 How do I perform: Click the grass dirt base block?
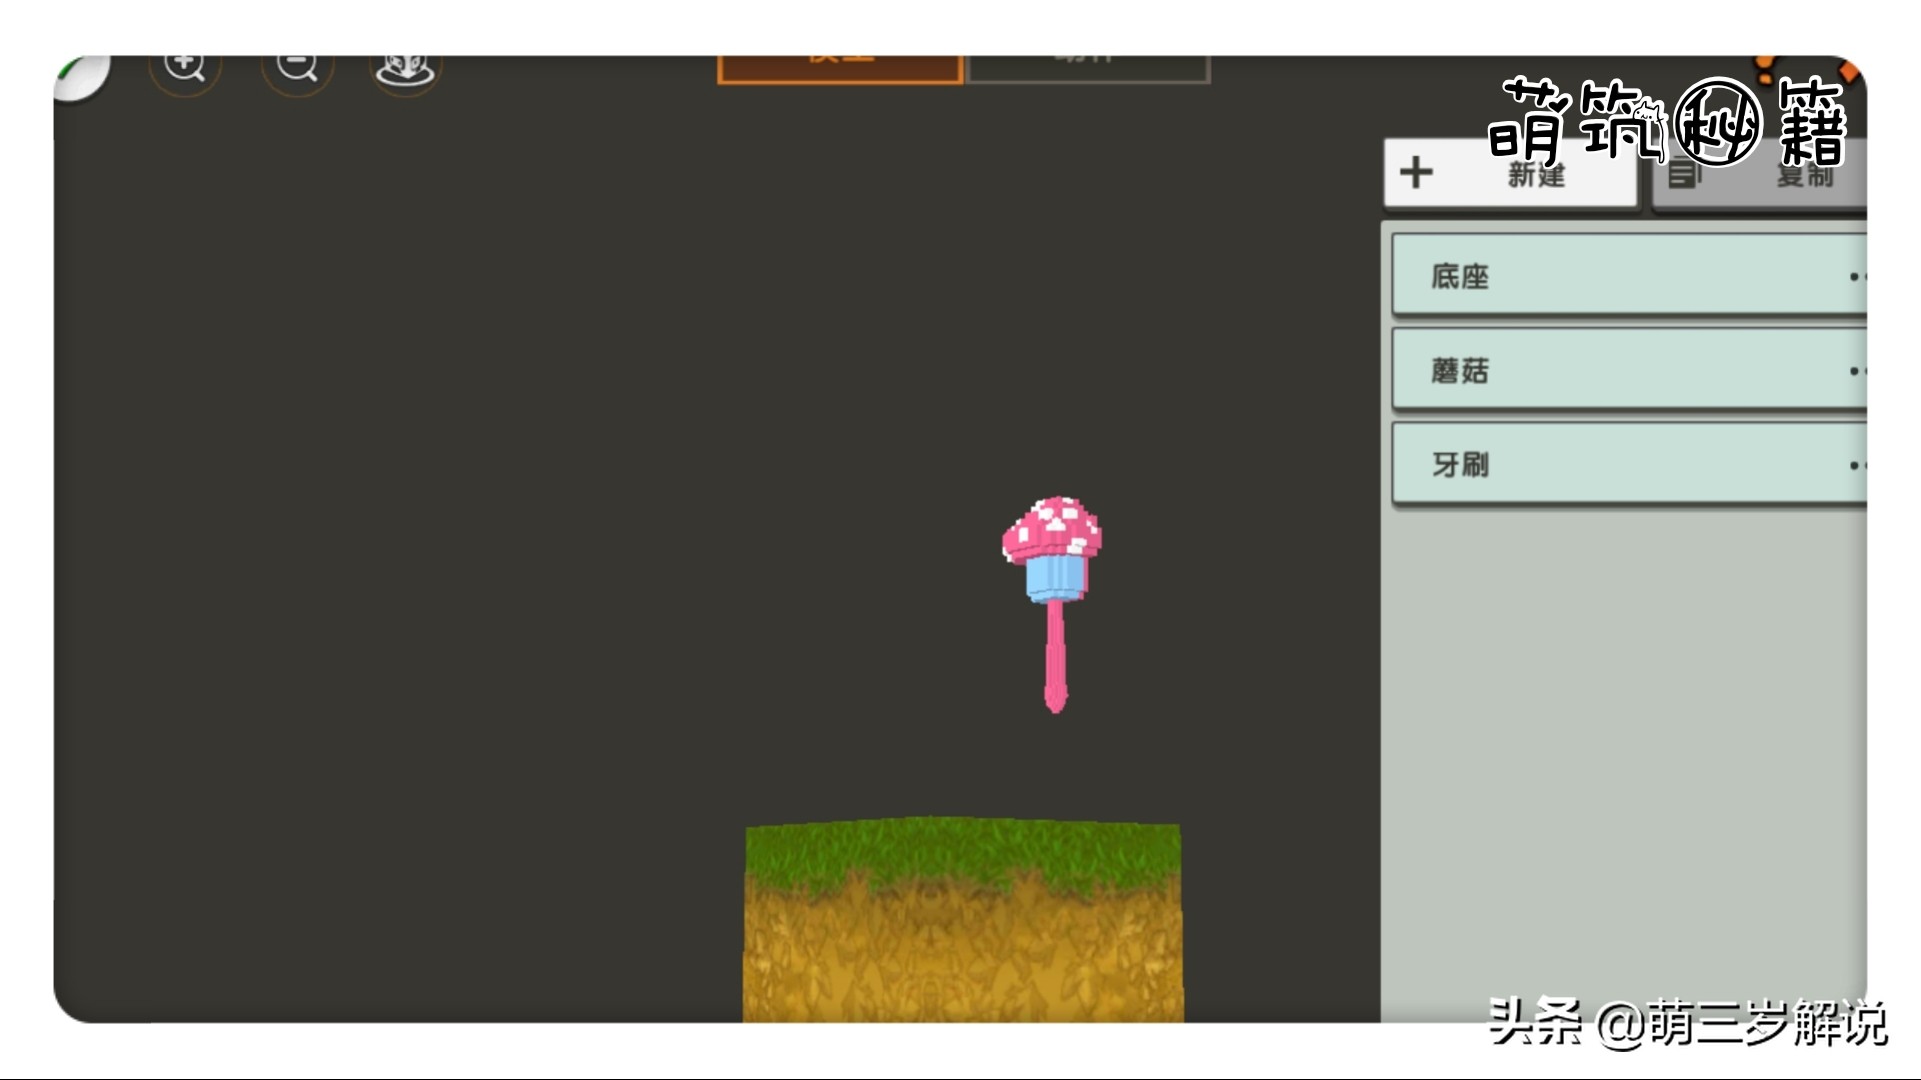pyautogui.click(x=962, y=920)
